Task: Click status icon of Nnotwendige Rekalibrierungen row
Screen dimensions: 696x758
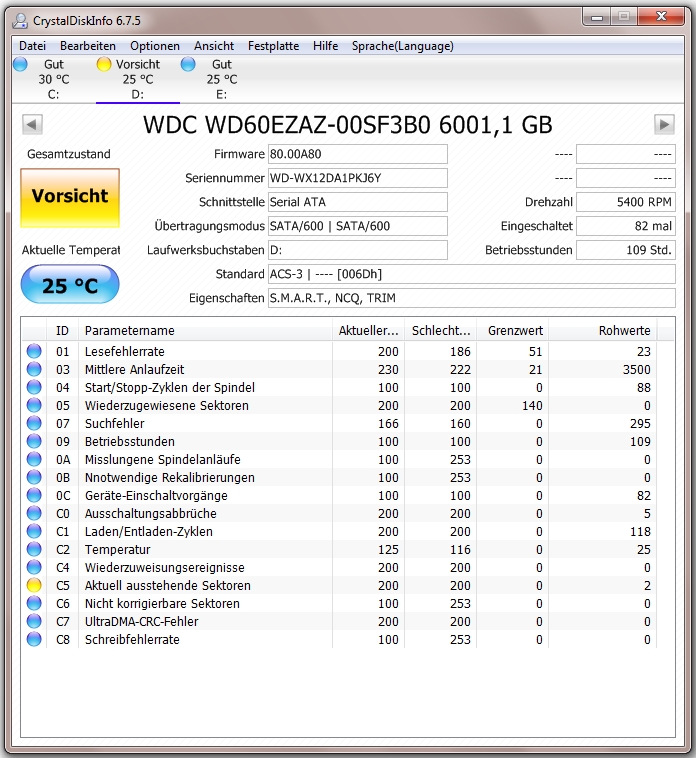Action: click(34, 477)
